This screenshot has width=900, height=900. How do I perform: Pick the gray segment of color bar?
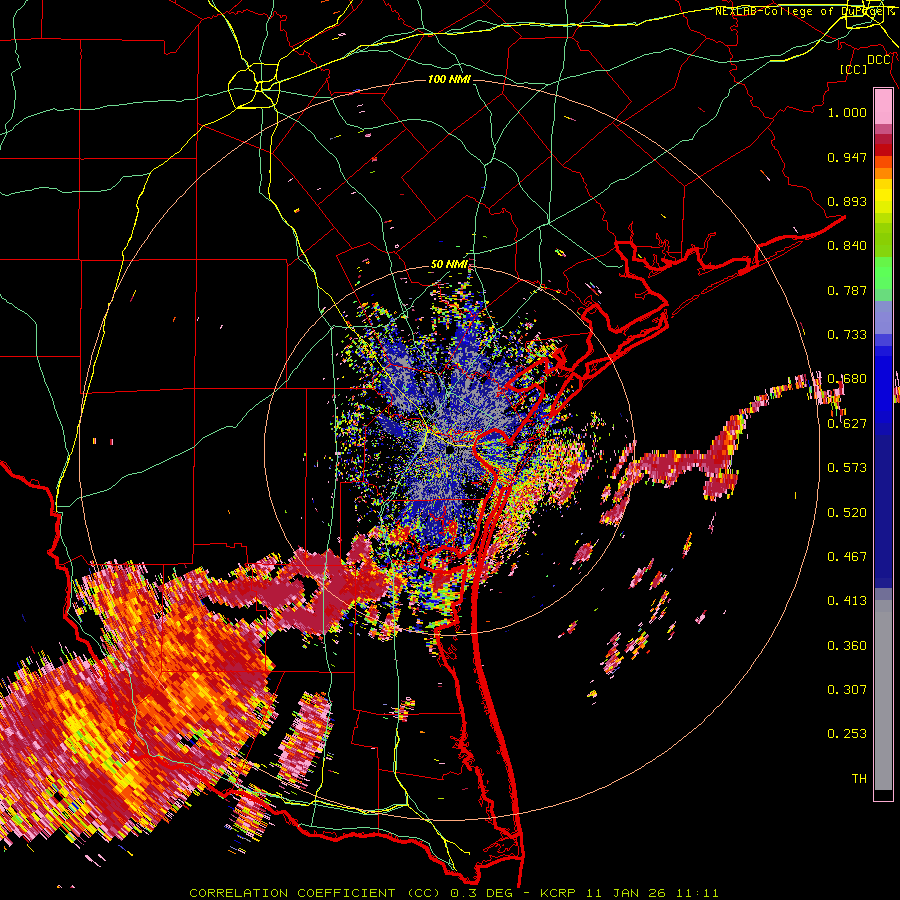[883, 695]
